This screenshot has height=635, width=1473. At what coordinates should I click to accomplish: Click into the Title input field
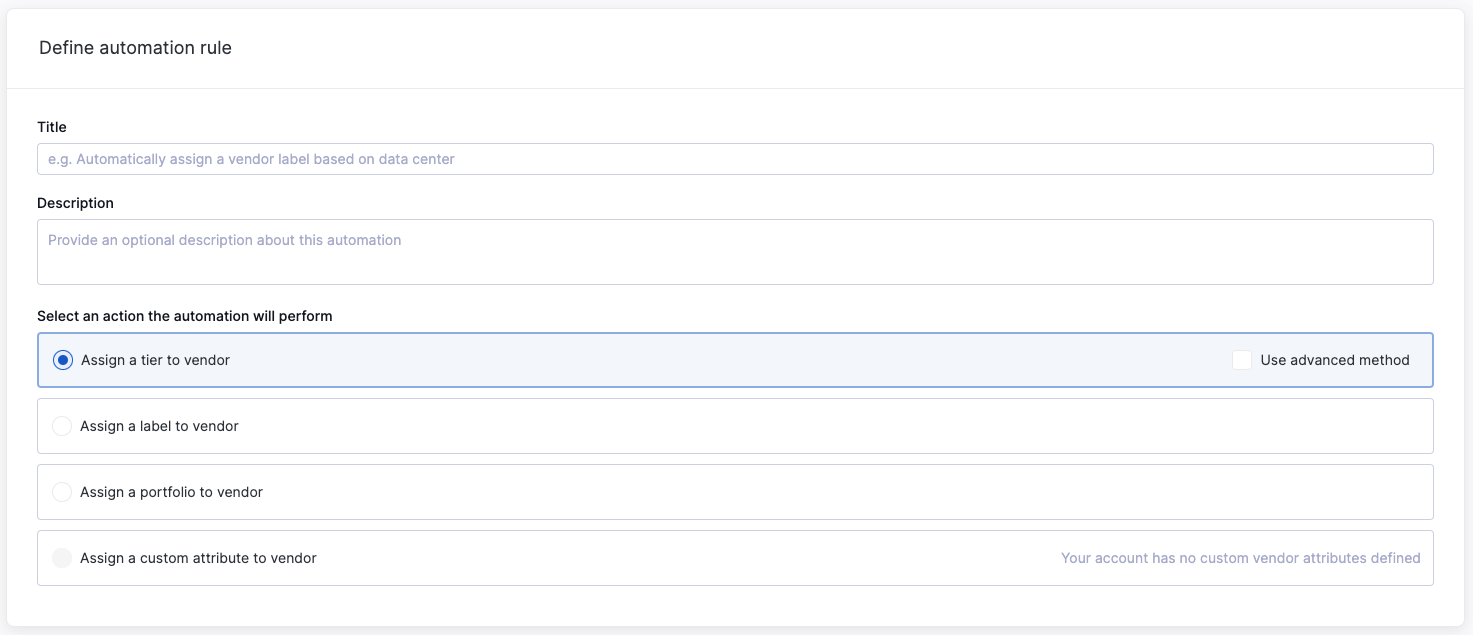tap(735, 159)
